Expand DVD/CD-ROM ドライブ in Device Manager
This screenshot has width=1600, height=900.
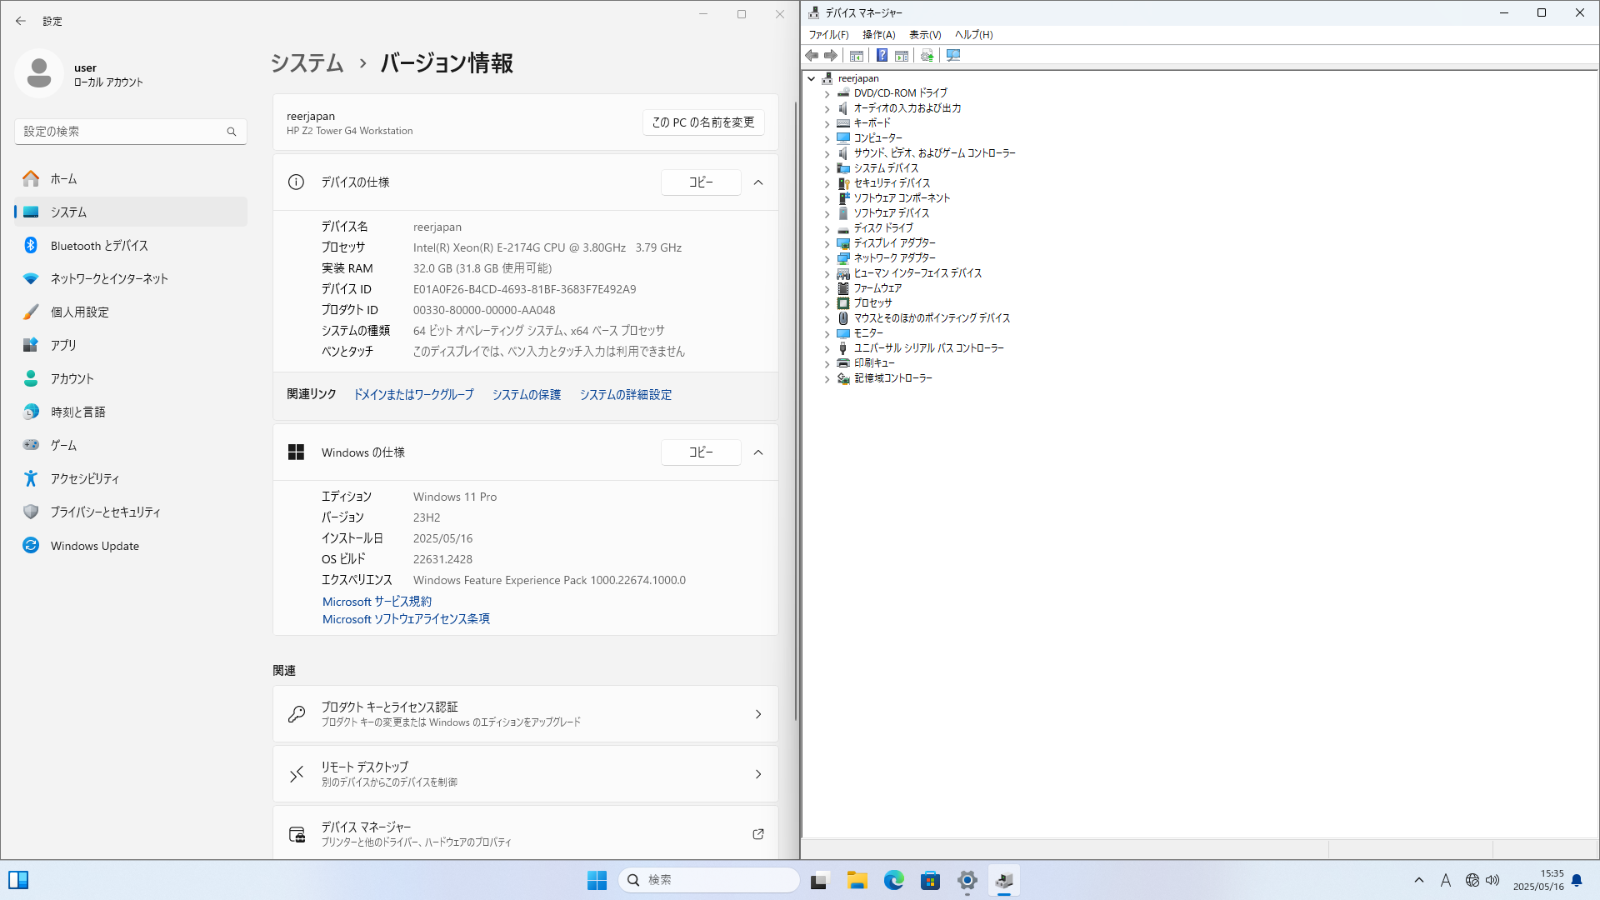[827, 94]
